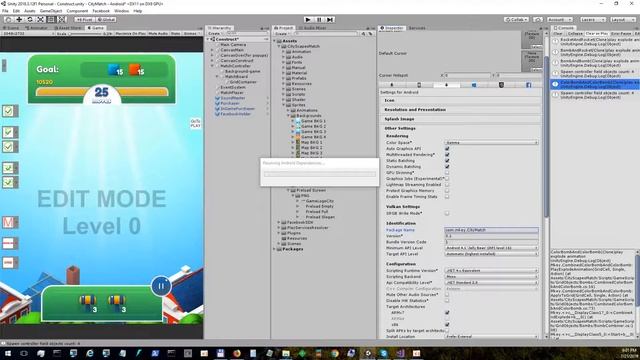
Task: Adjust the Game view Scale slider
Action: point(85,33)
